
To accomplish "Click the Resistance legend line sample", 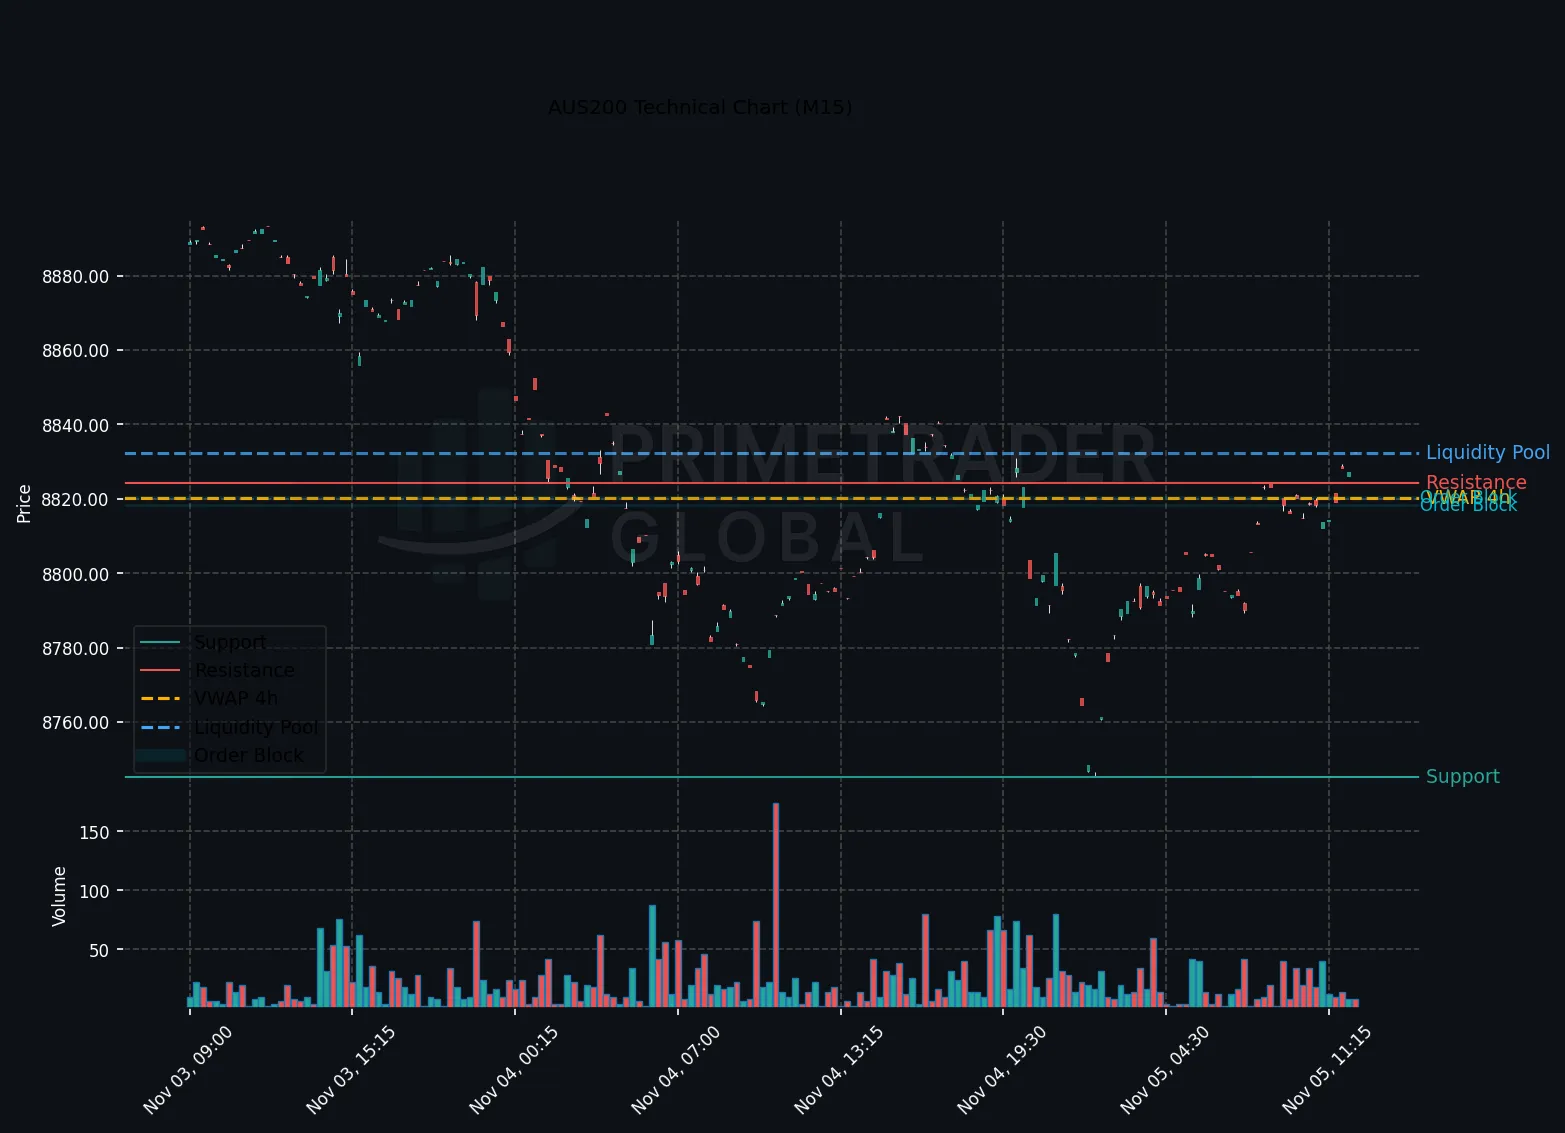I will (x=160, y=670).
